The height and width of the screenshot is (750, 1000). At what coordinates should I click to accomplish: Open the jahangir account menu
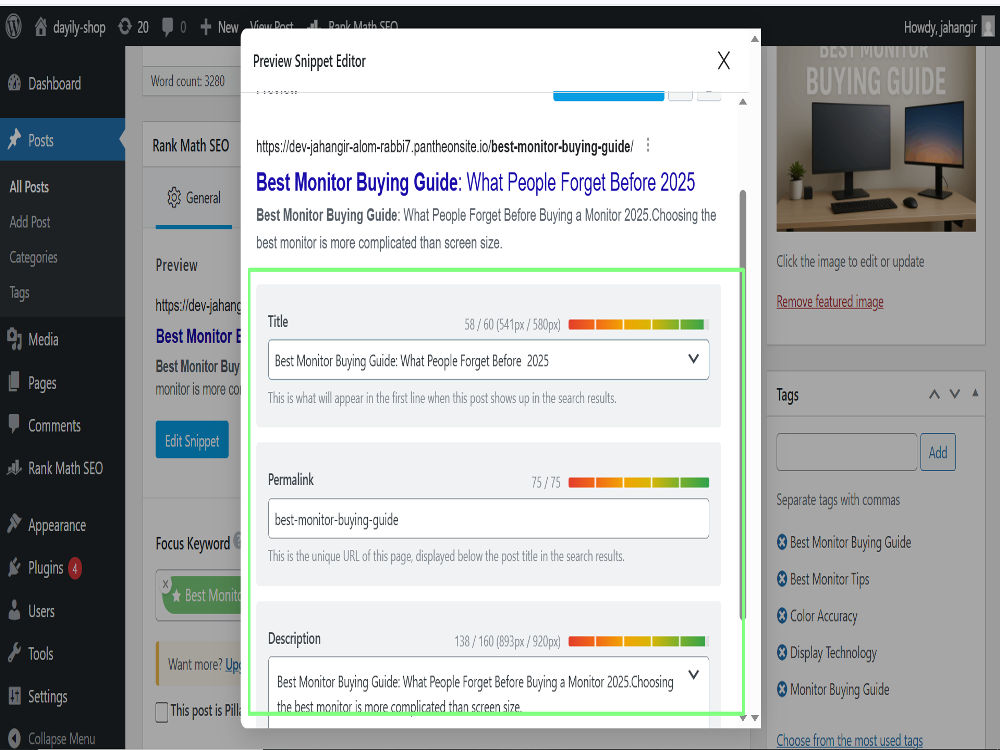tap(948, 27)
